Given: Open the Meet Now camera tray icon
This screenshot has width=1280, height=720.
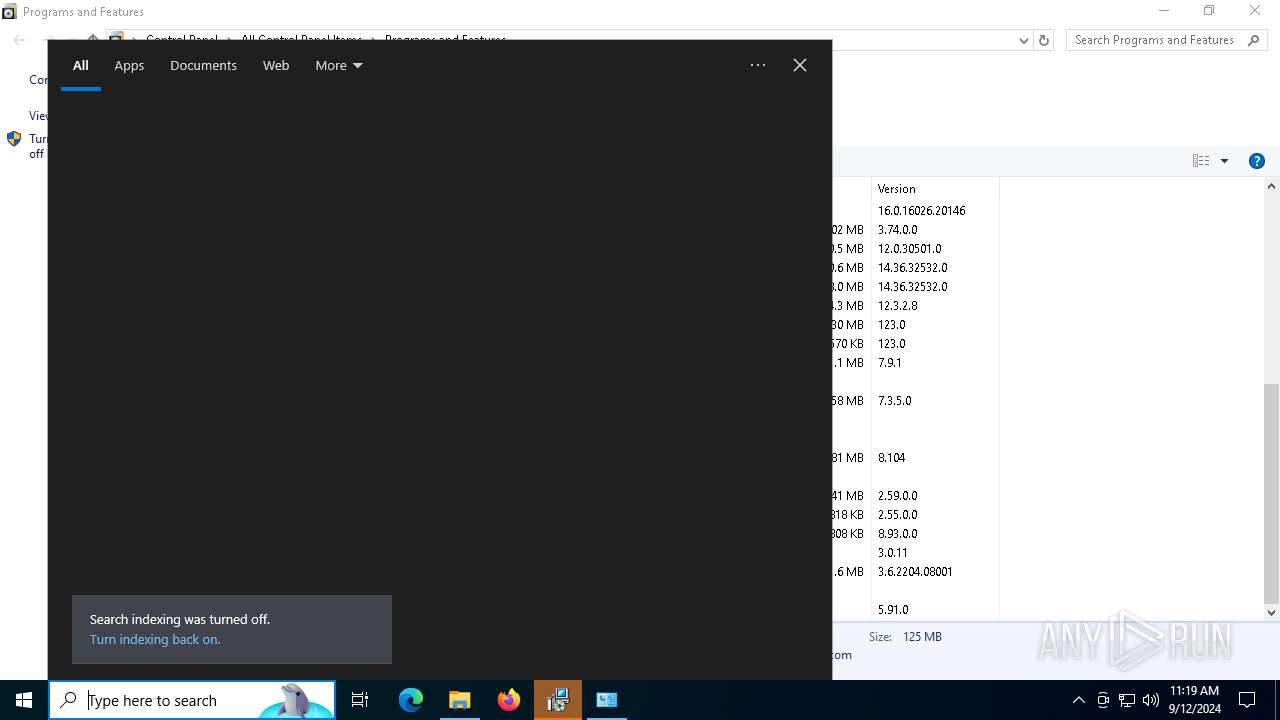Looking at the screenshot, I should [x=1103, y=700].
